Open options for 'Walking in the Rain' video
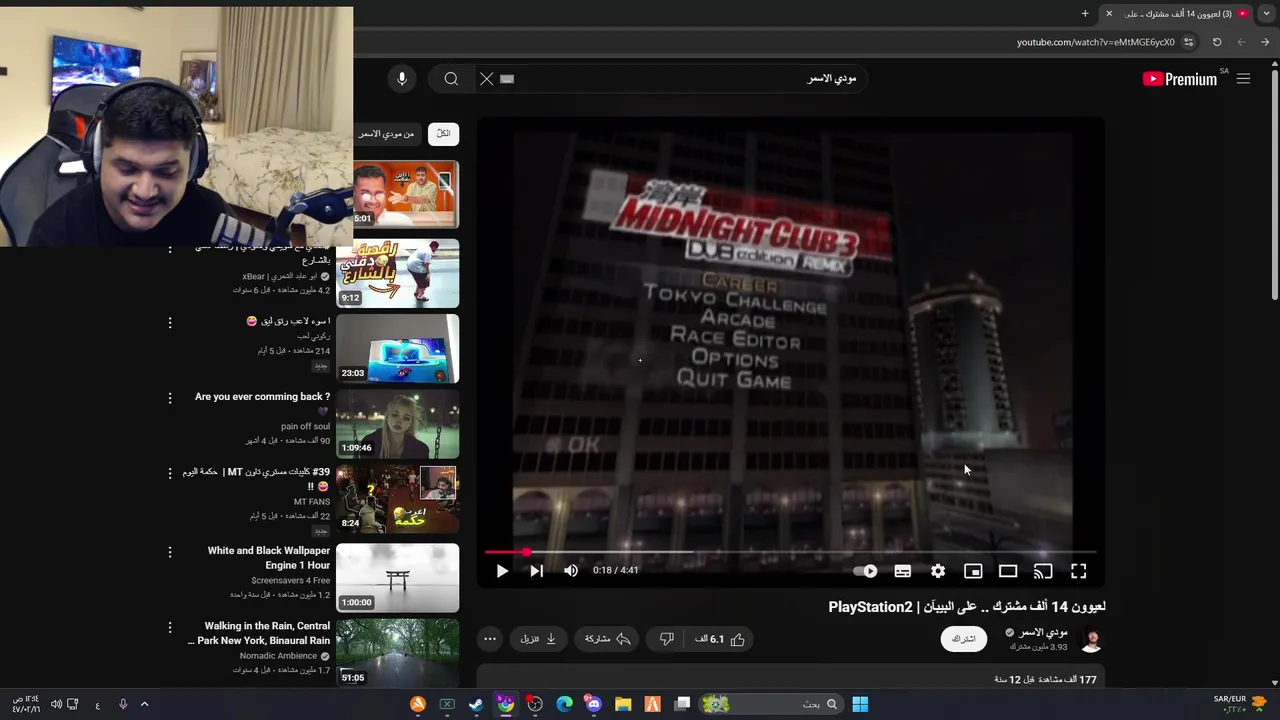The image size is (1280, 720). tap(170, 627)
